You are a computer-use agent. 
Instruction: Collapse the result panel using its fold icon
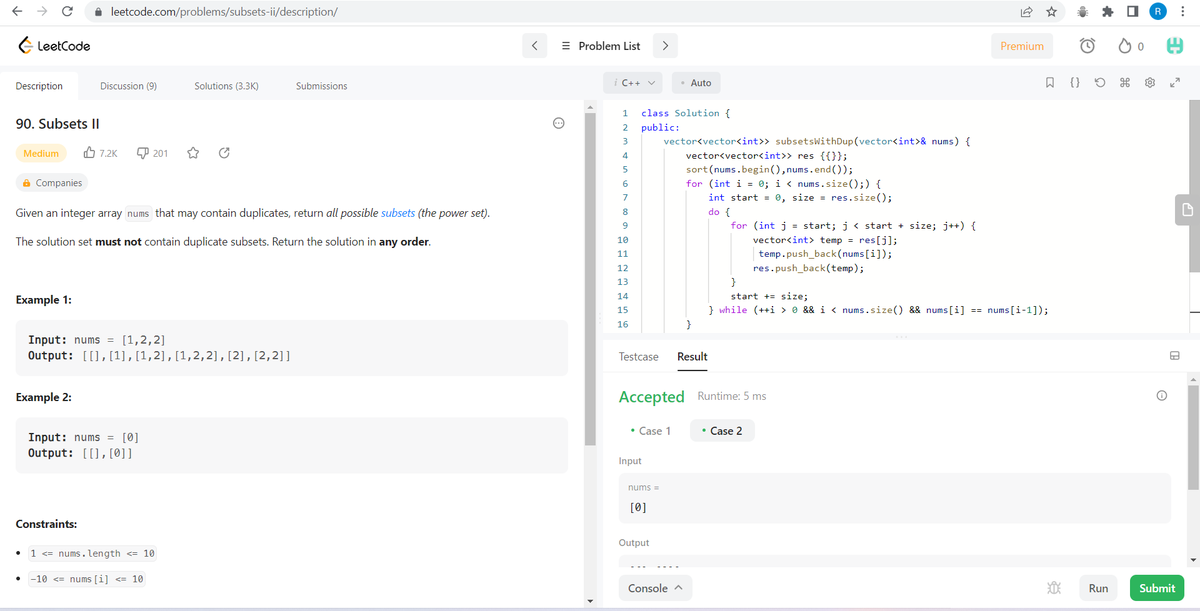tap(1175, 357)
